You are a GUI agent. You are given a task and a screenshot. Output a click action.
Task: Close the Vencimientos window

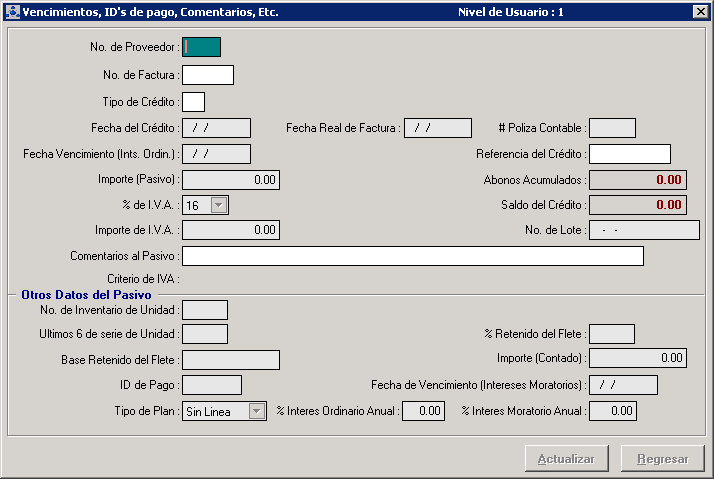click(x=700, y=12)
